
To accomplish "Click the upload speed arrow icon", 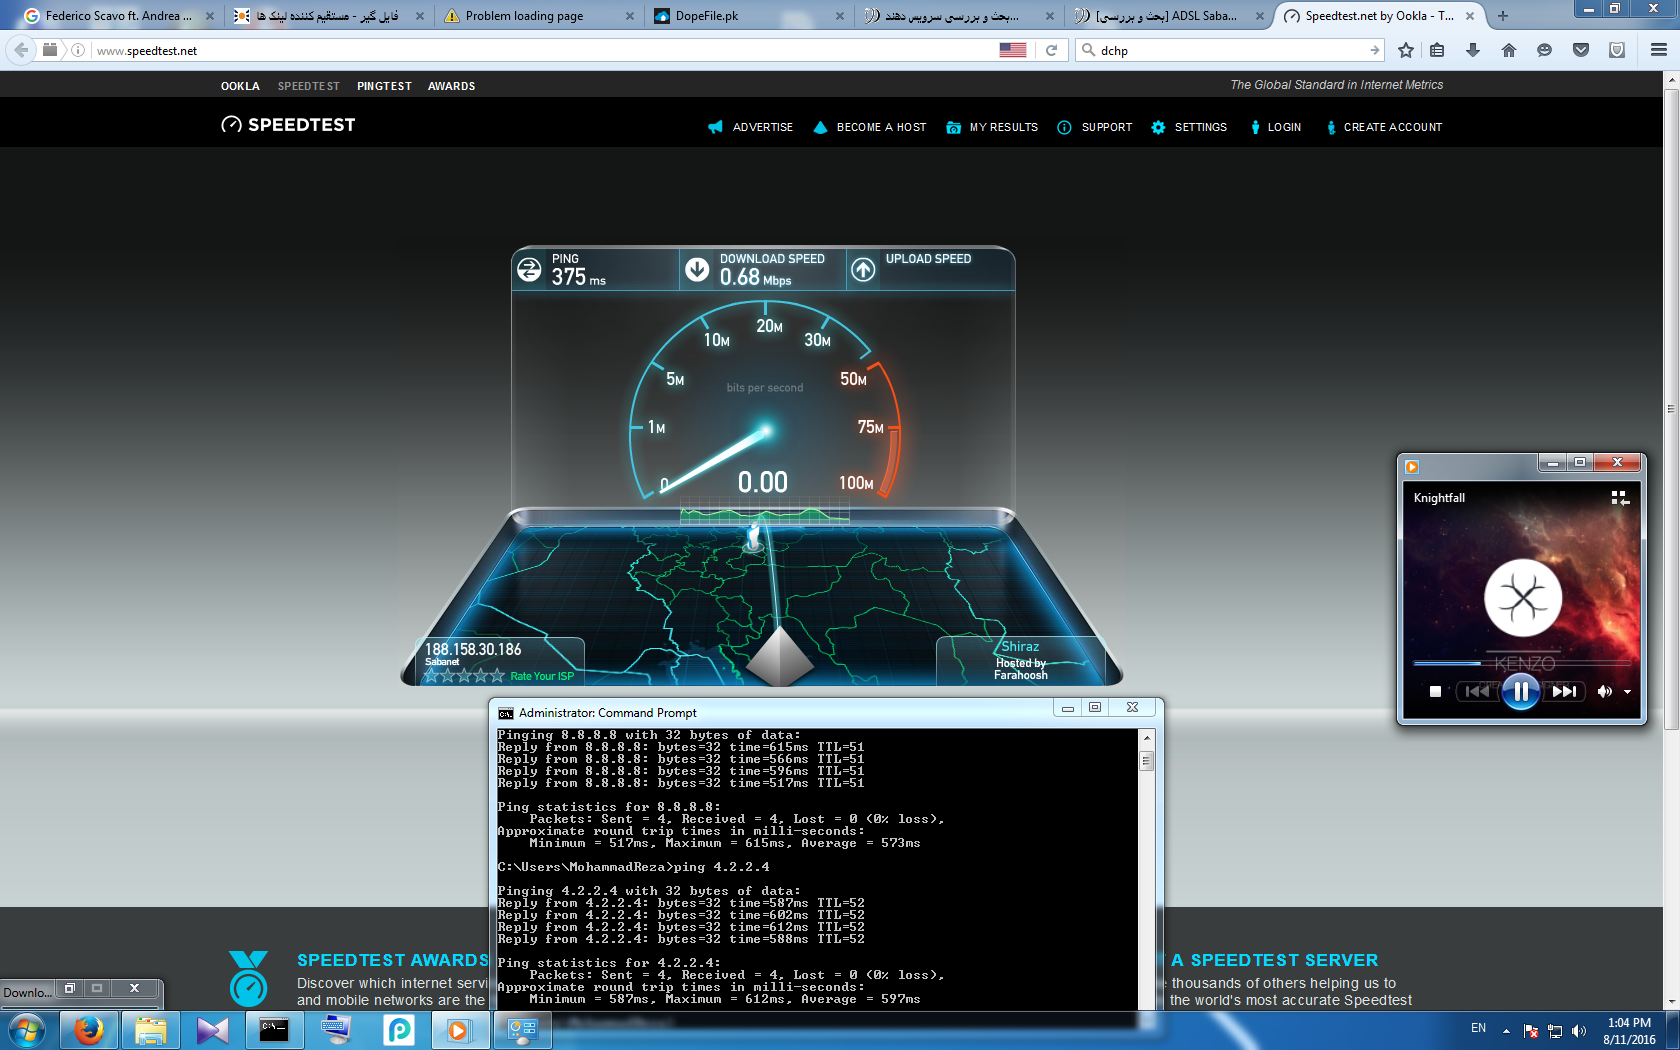I will point(863,269).
